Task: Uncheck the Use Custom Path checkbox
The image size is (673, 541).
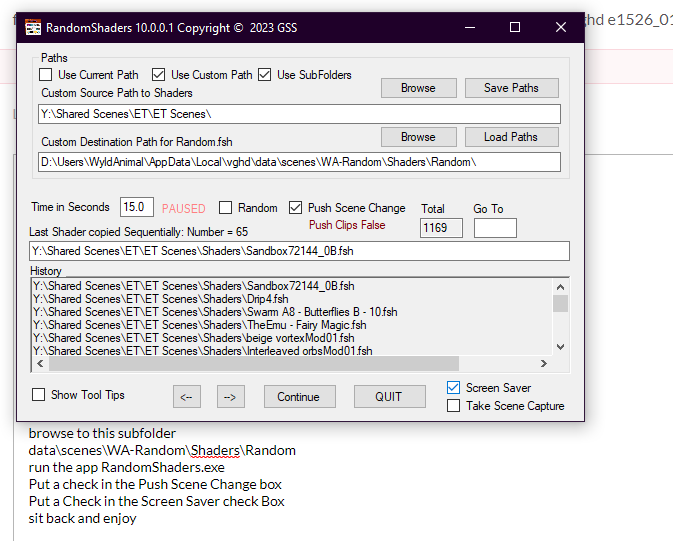Action: pyautogui.click(x=158, y=75)
